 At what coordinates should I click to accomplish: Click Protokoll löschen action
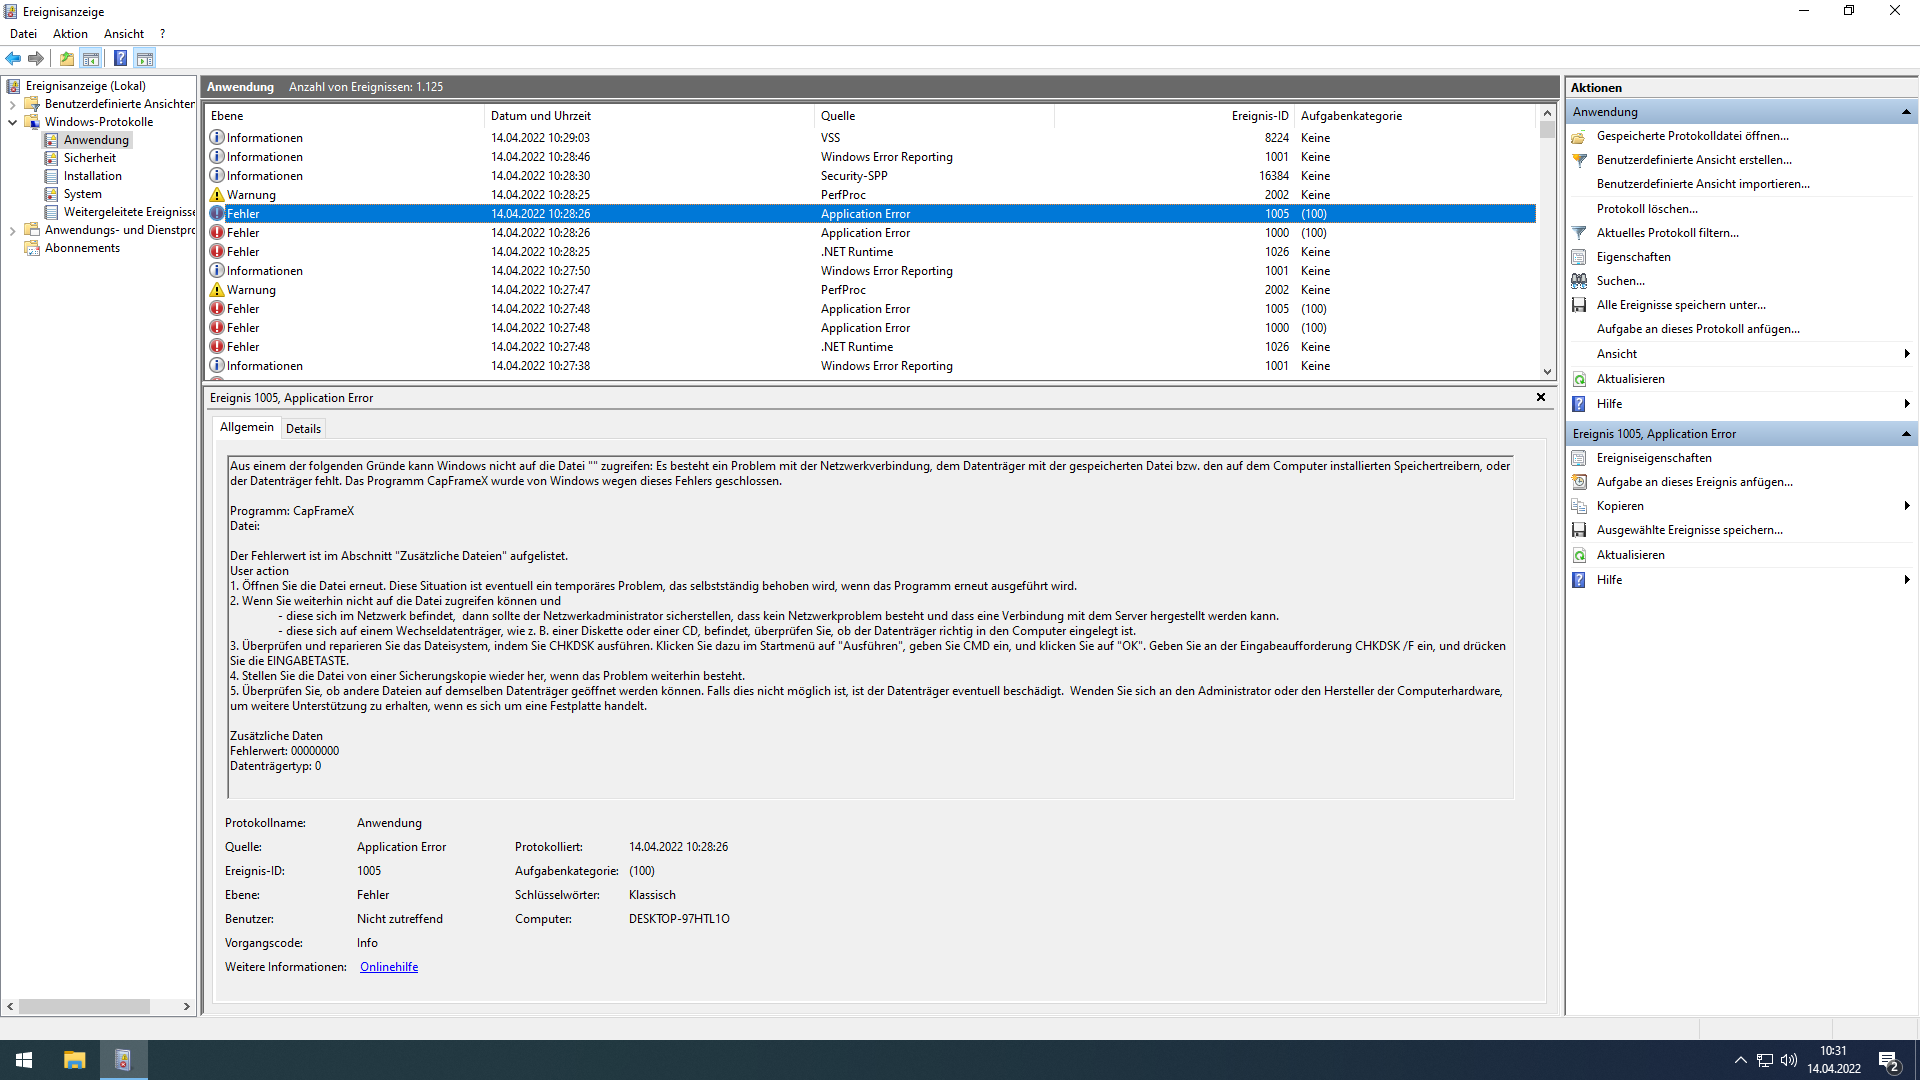pos(1647,209)
